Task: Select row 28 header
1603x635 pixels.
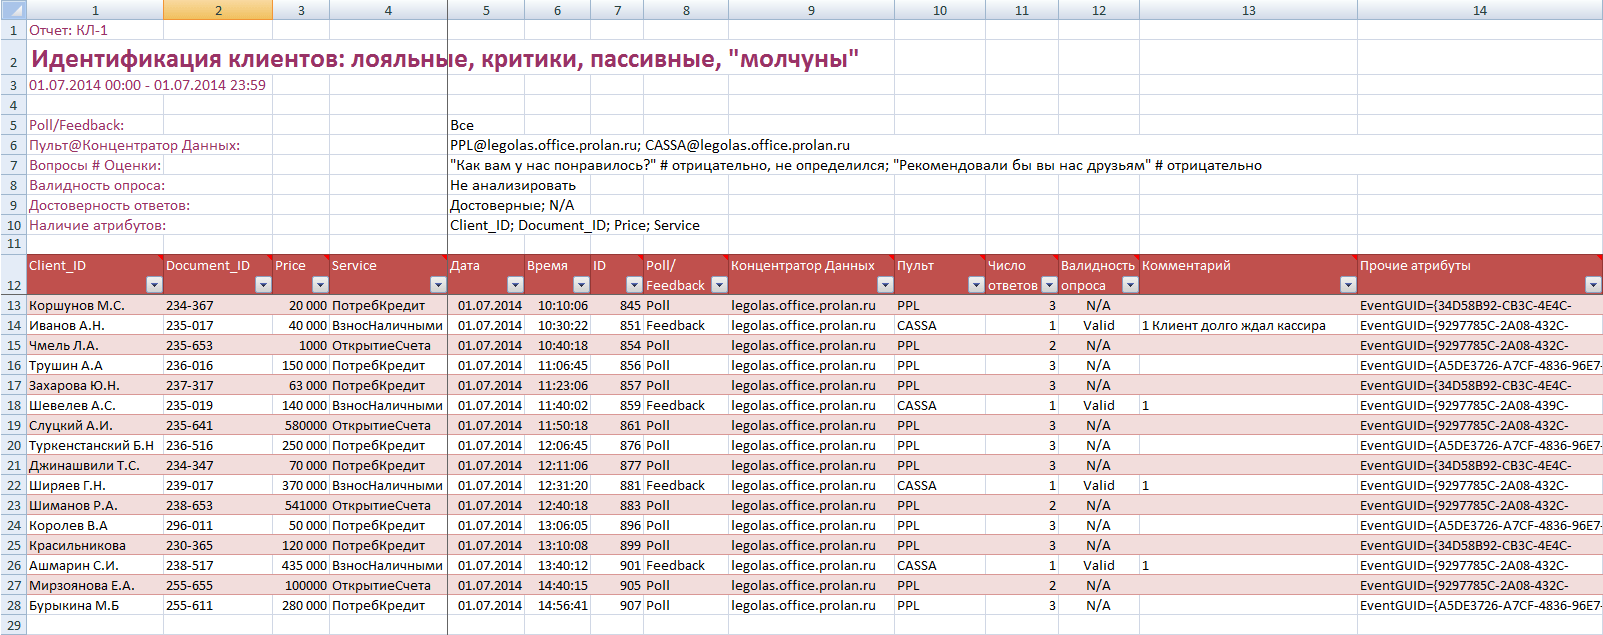Action: pyautogui.click(x=13, y=605)
